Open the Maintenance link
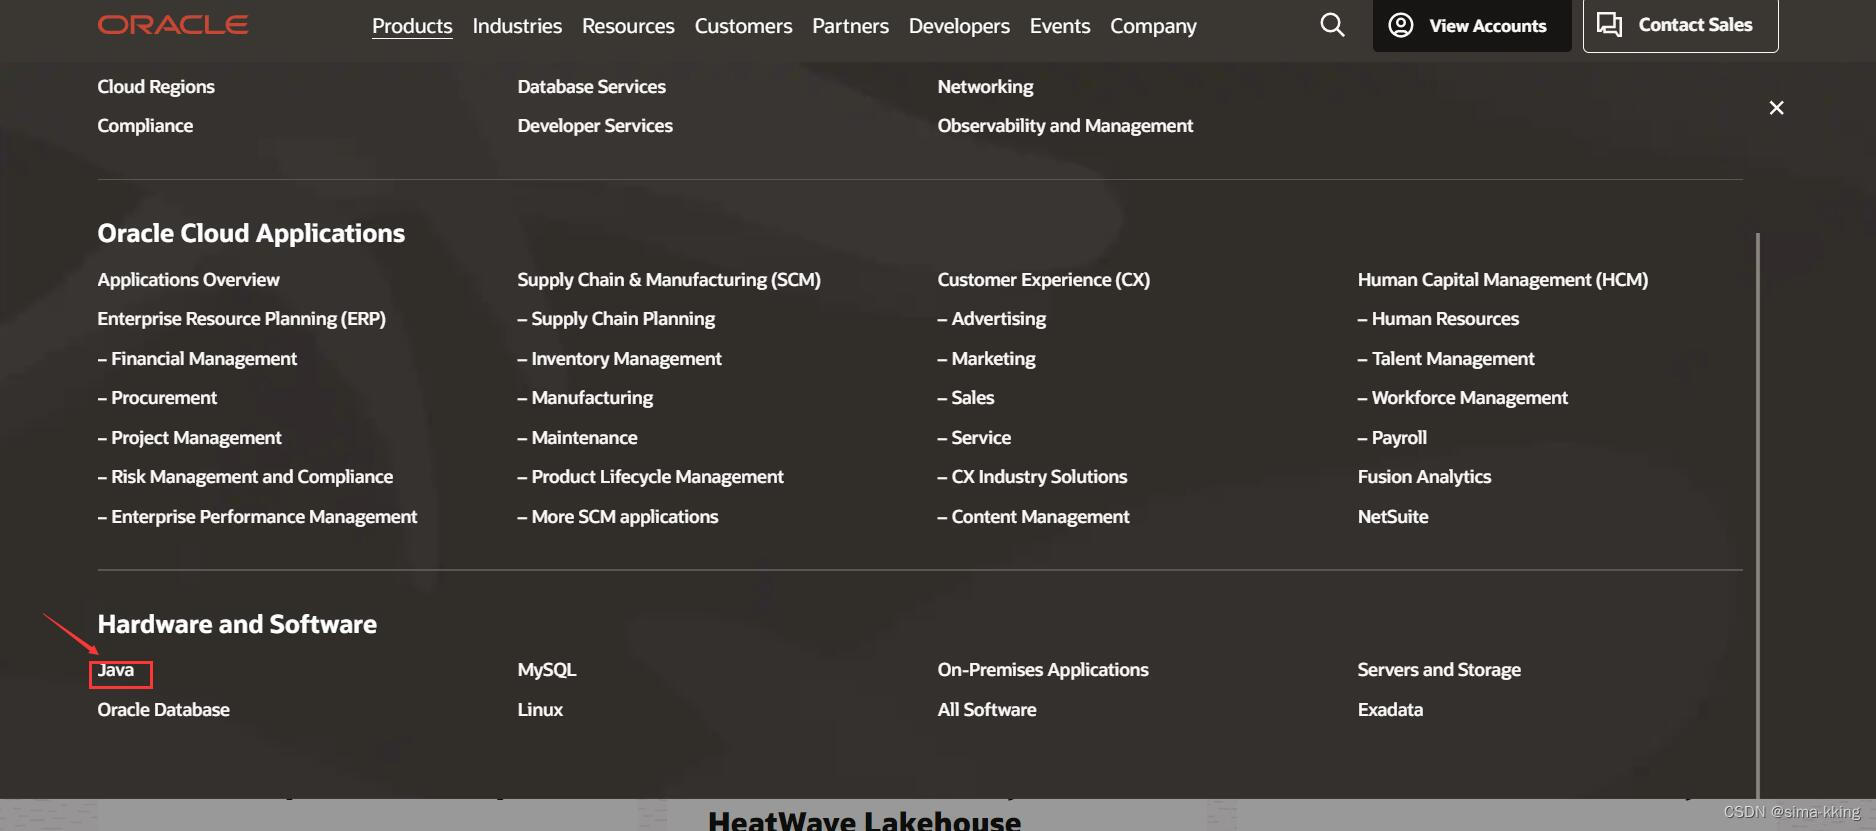The height and width of the screenshot is (831, 1876). pos(577,438)
